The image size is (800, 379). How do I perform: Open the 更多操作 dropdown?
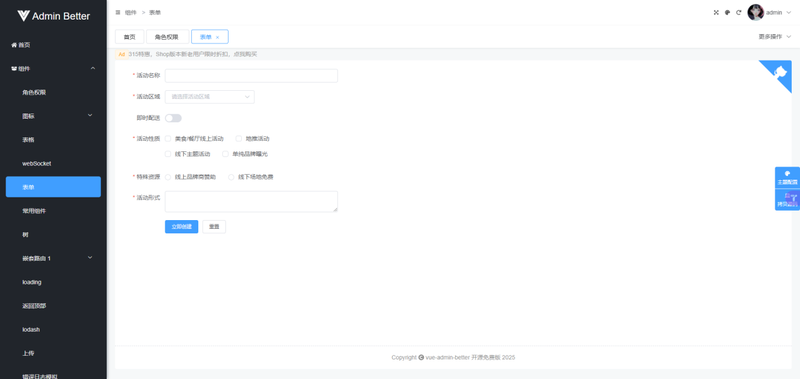pyautogui.click(x=774, y=37)
